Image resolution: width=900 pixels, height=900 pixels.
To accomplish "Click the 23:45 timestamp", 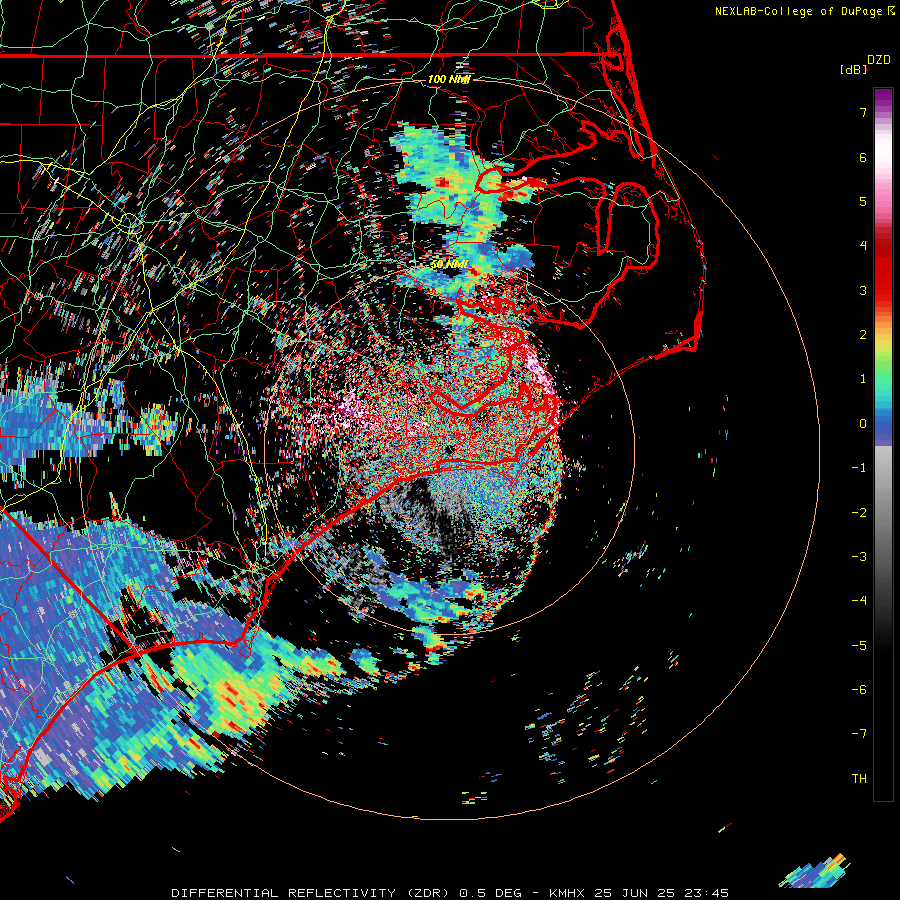I will point(706,893).
